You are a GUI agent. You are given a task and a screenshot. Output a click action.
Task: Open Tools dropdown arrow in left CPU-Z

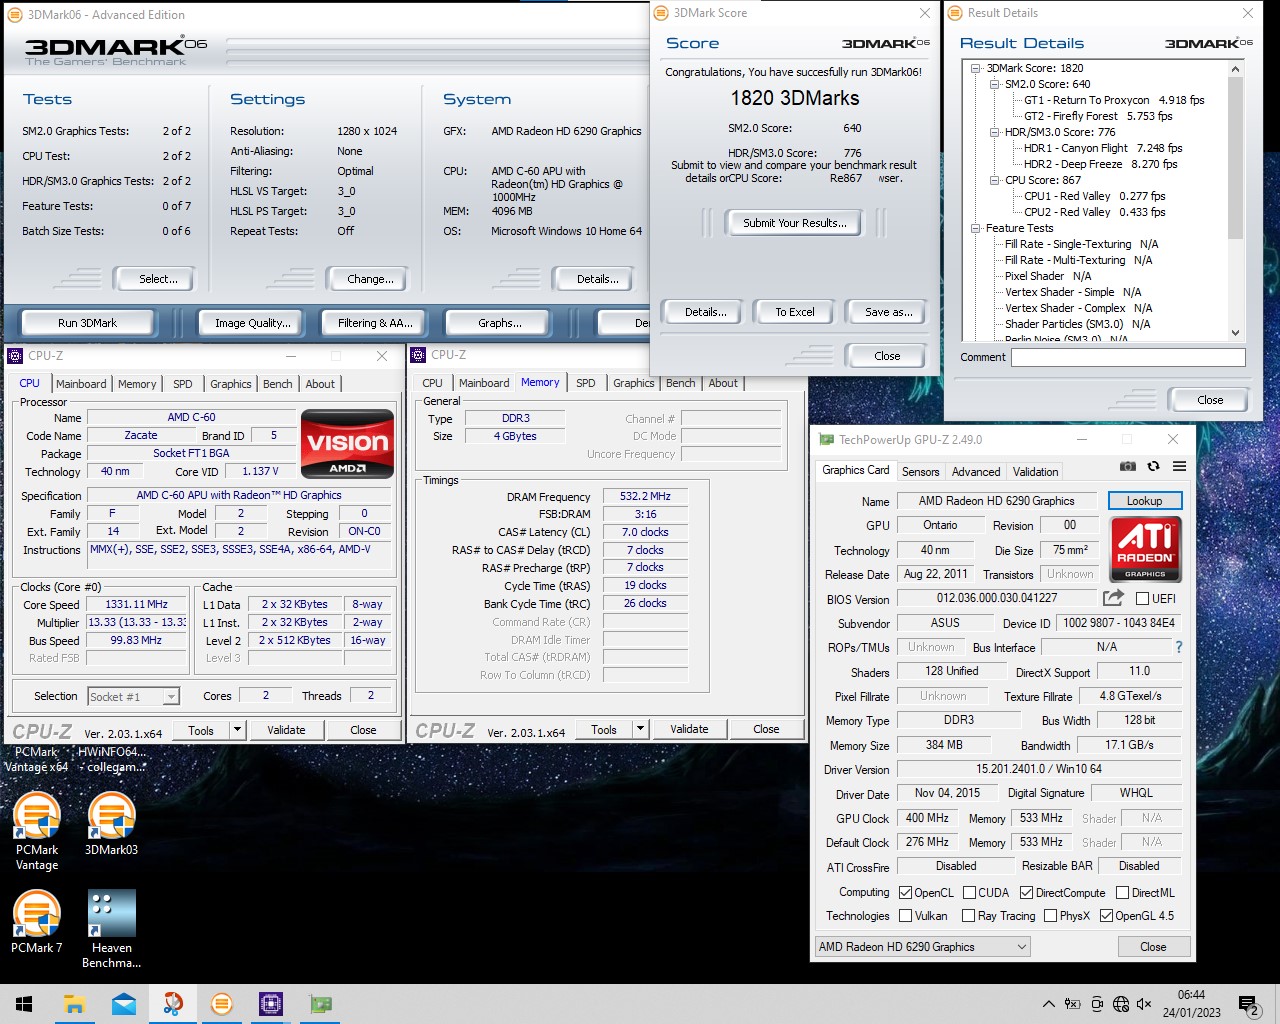[238, 730]
